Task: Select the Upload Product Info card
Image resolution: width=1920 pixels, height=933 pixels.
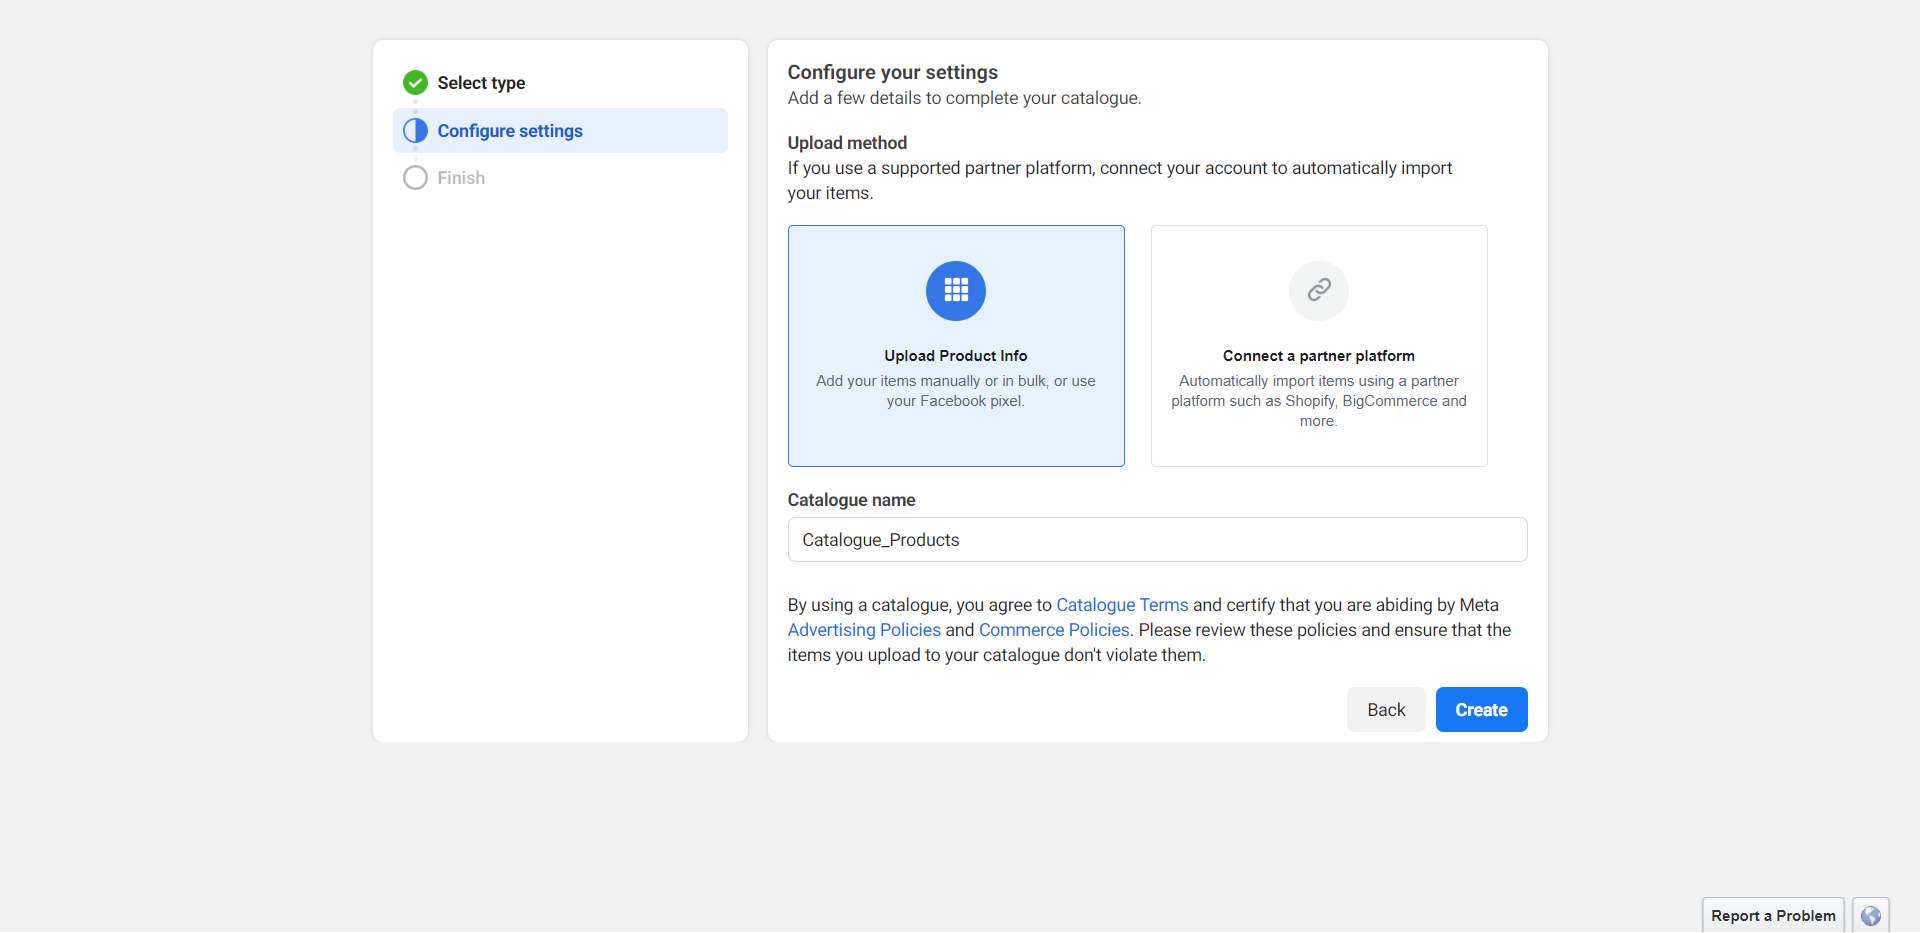Action: 956,346
